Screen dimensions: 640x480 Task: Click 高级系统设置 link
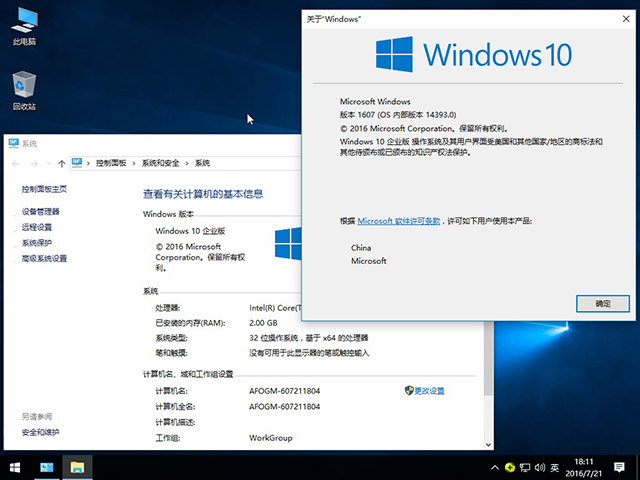pyautogui.click(x=45, y=258)
